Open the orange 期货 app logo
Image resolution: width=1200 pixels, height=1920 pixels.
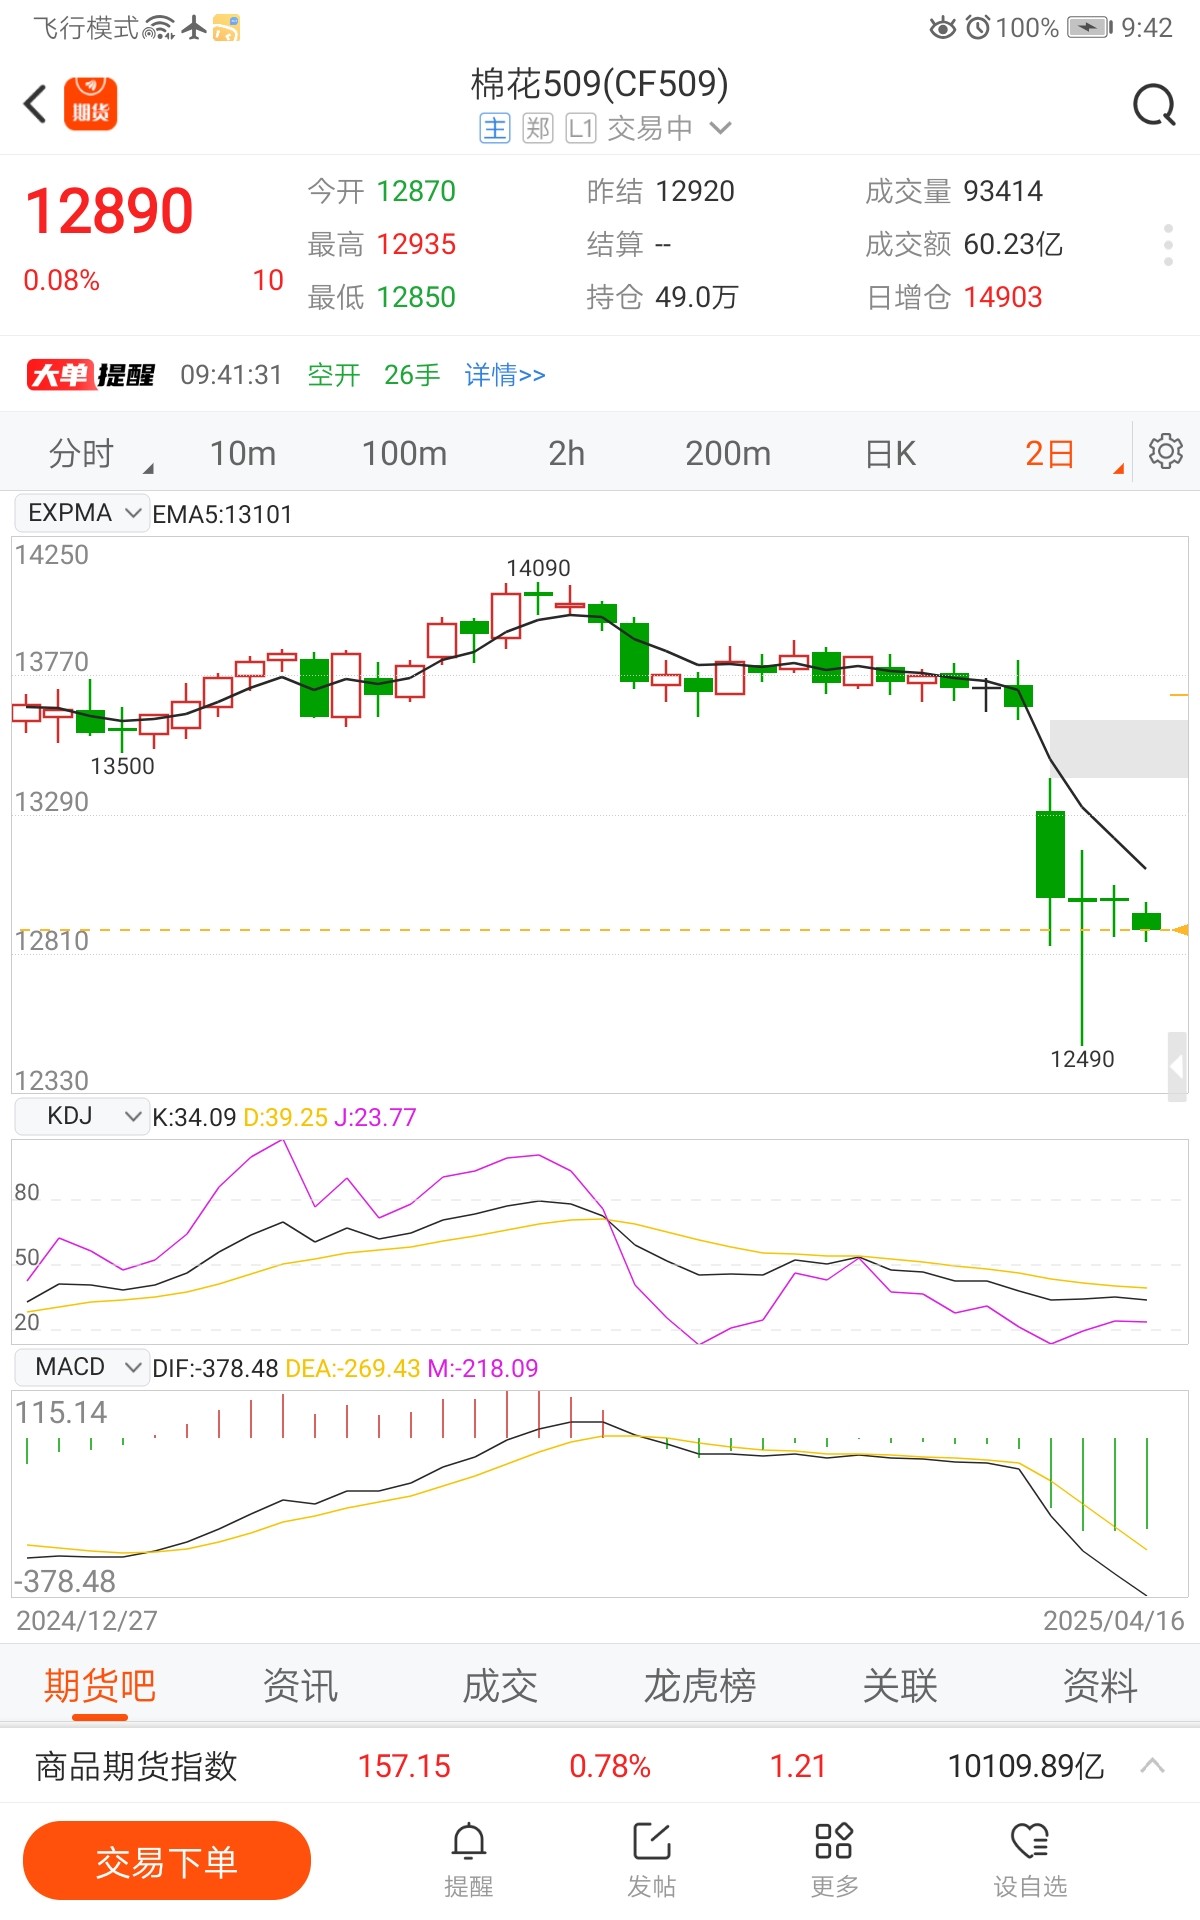(91, 104)
